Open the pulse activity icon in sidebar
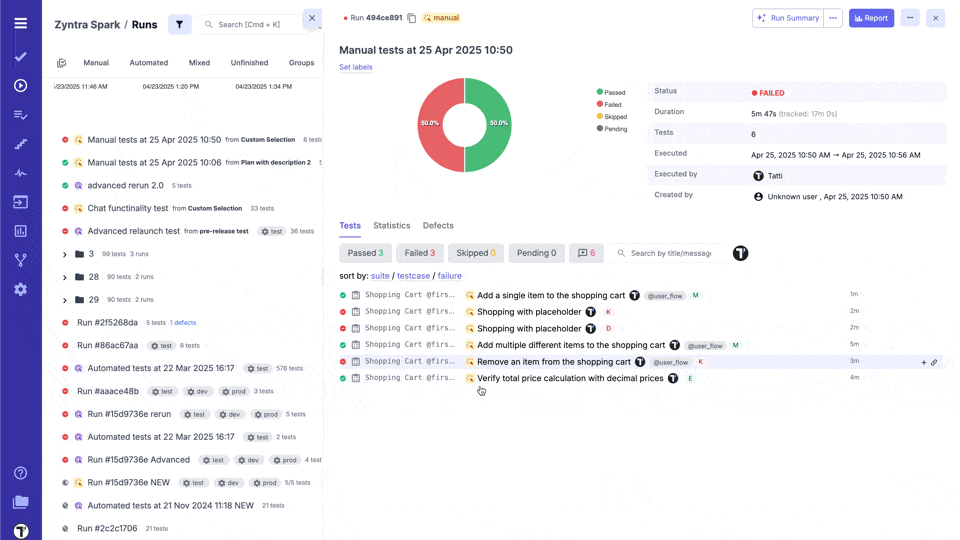Viewport: 960px width, 540px height. [20, 173]
